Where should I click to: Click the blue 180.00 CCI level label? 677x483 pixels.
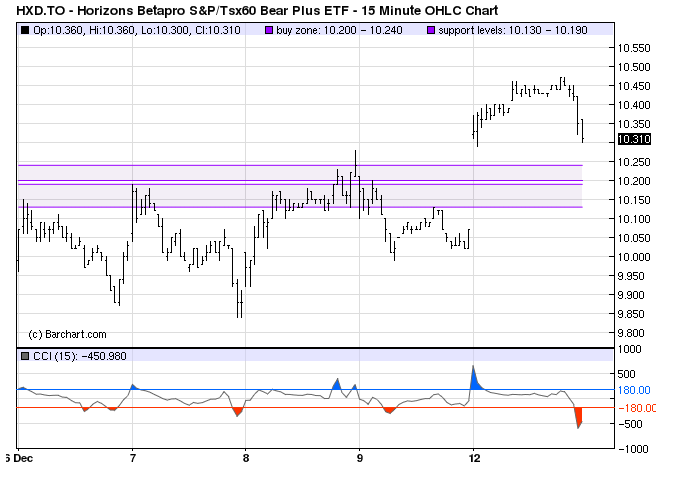coord(634,390)
